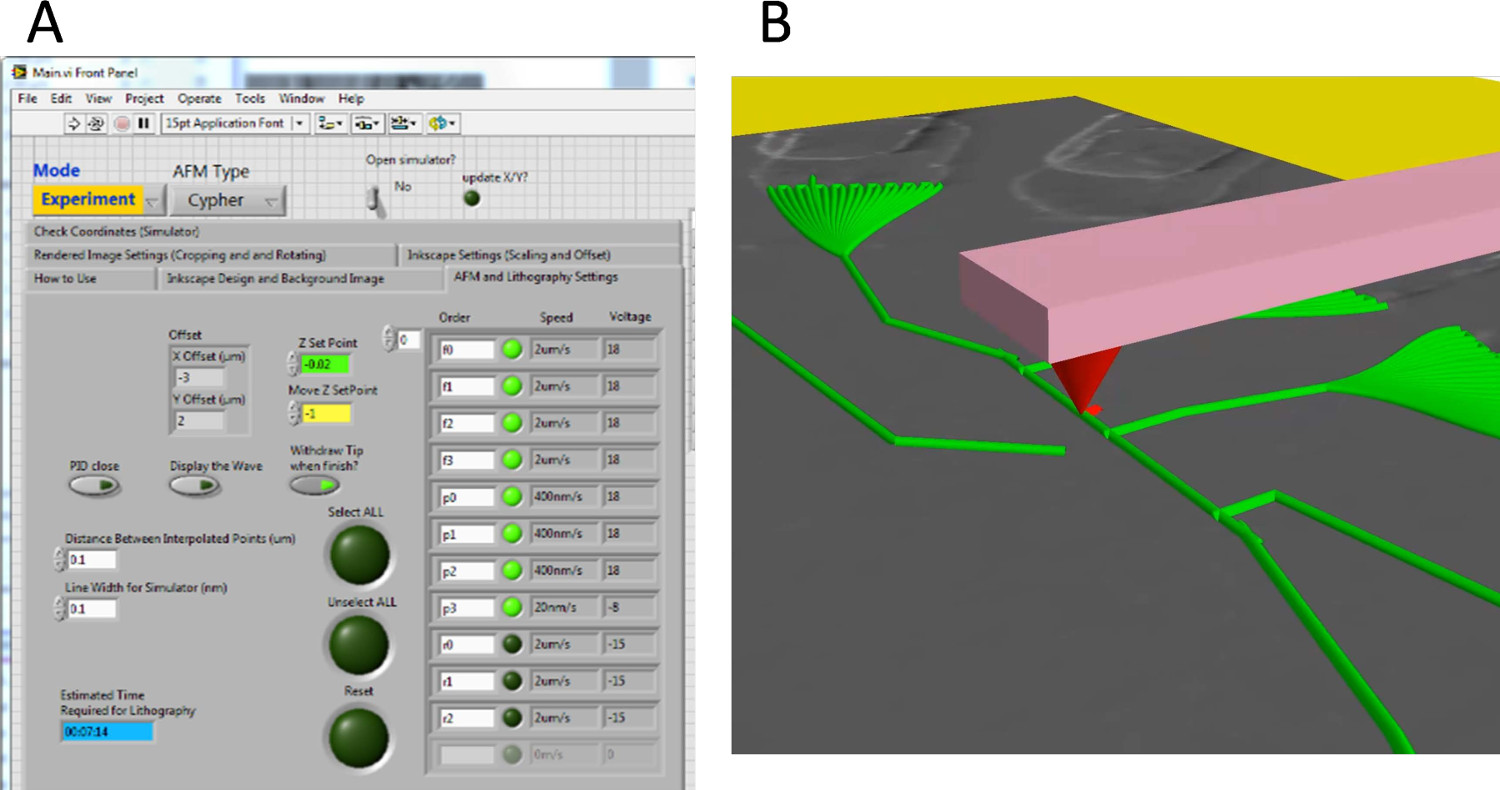Click Distance Between Interpolated Points value field

pyautogui.click(x=92, y=560)
